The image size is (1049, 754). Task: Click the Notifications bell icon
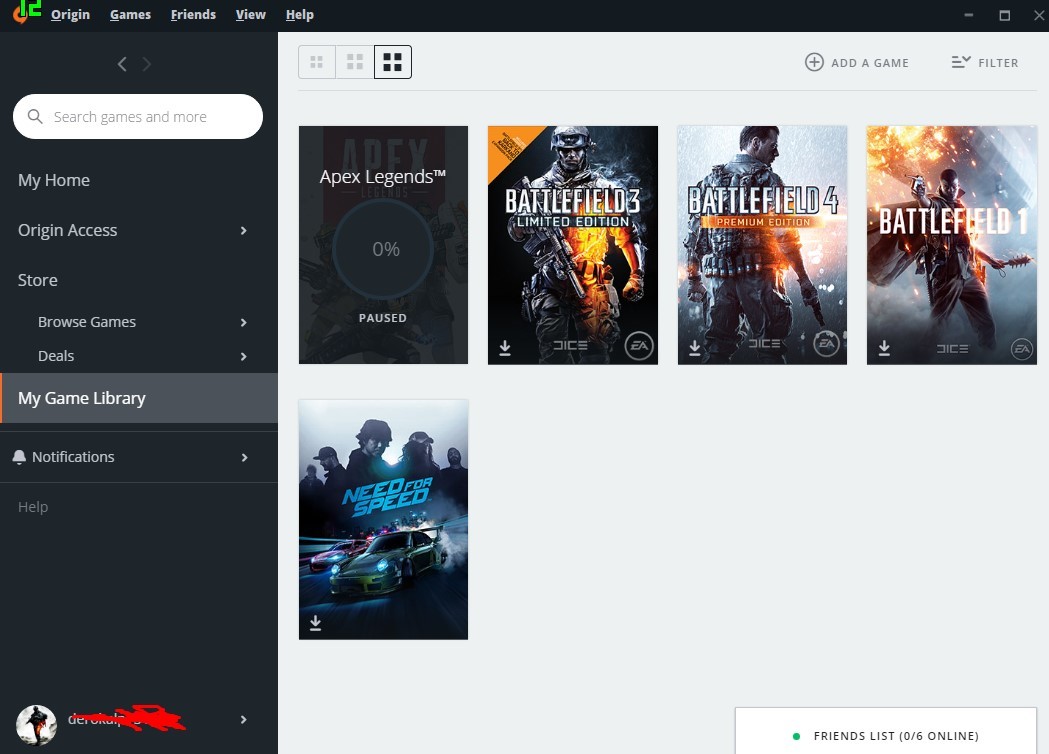click(19, 457)
